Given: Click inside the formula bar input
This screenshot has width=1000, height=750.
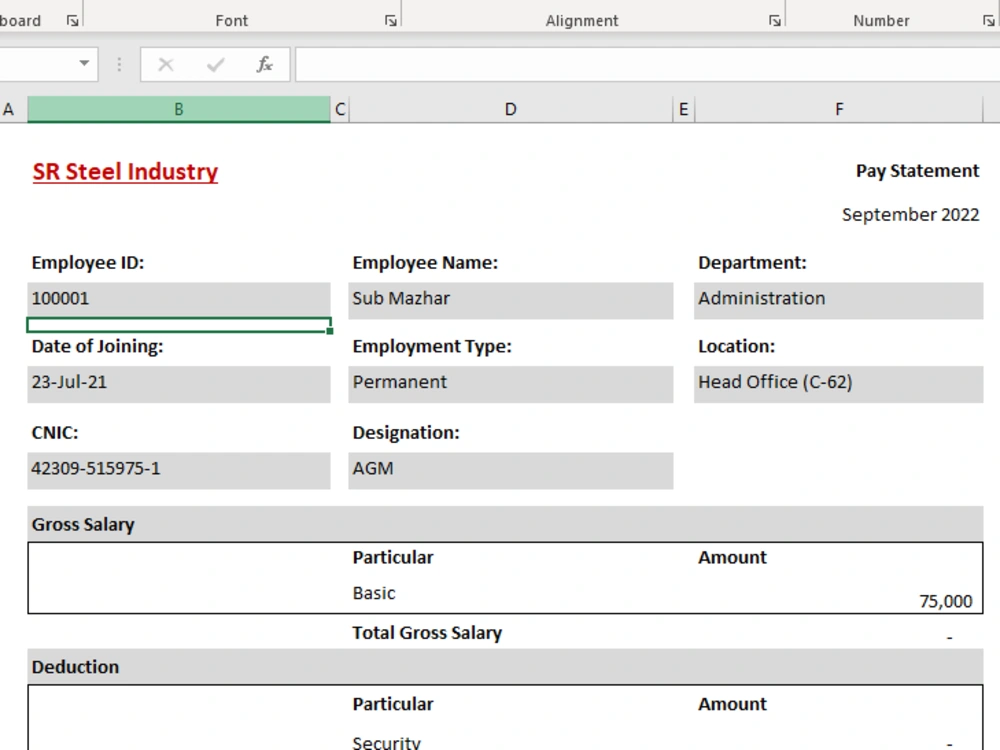Looking at the screenshot, I should (647, 64).
